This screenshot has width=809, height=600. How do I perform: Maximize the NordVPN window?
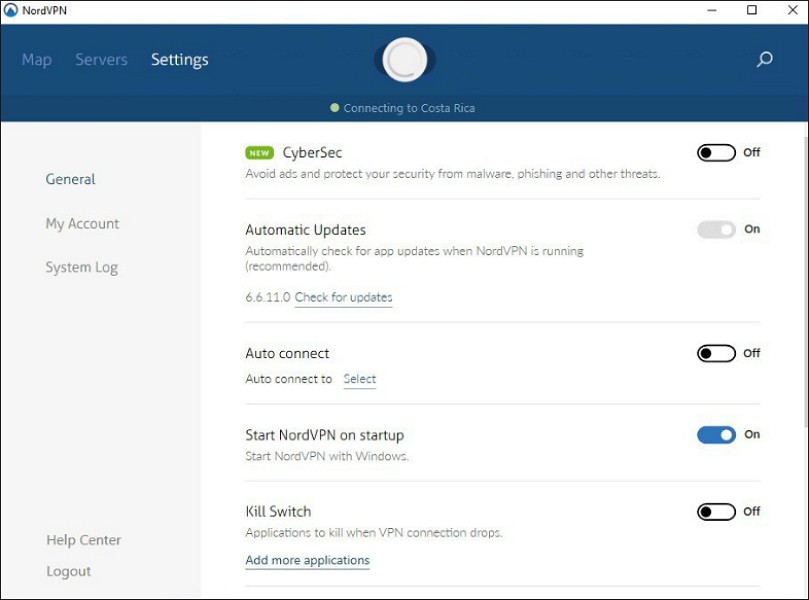coord(752,10)
